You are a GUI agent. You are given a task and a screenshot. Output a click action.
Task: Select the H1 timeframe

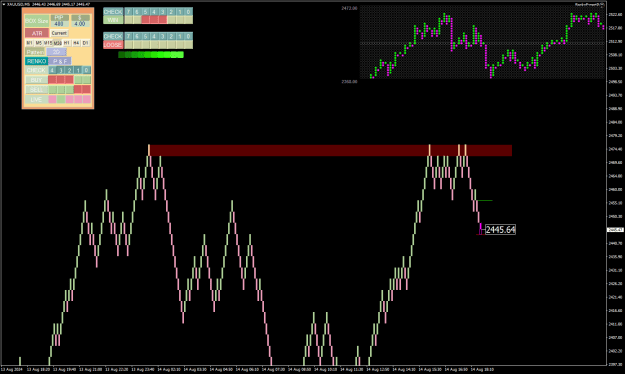pyautogui.click(x=67, y=43)
